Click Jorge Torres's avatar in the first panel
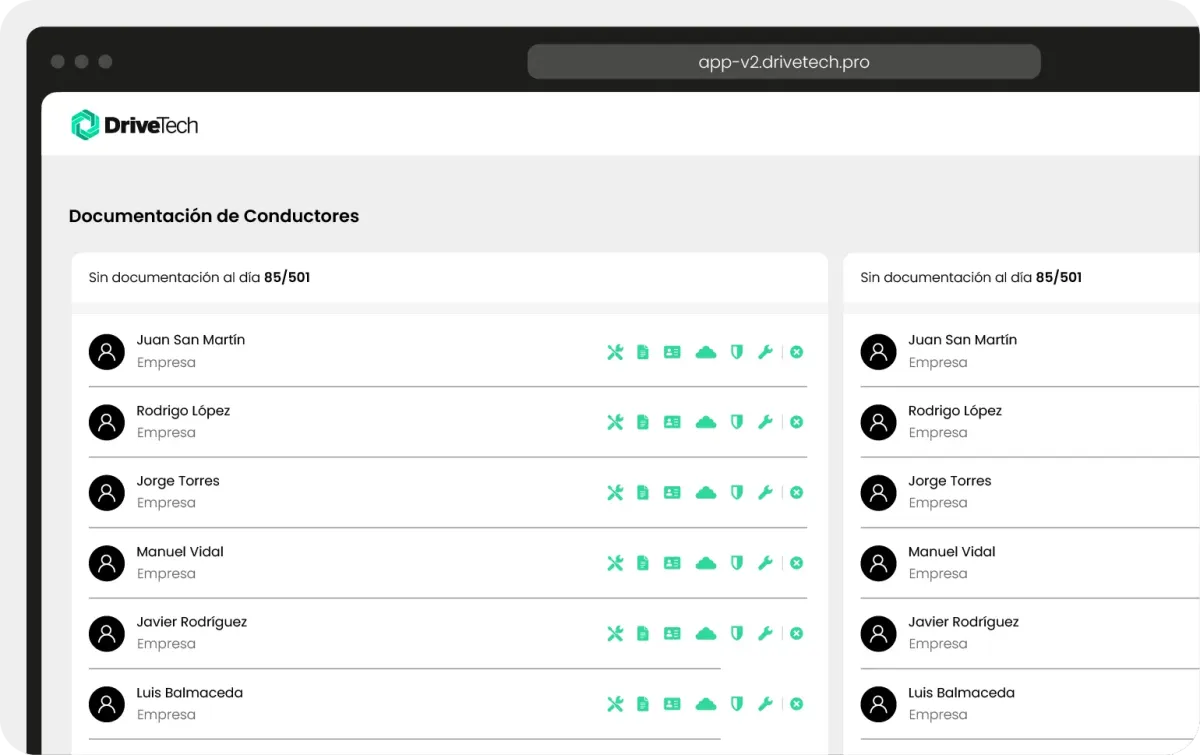 pyautogui.click(x=107, y=492)
